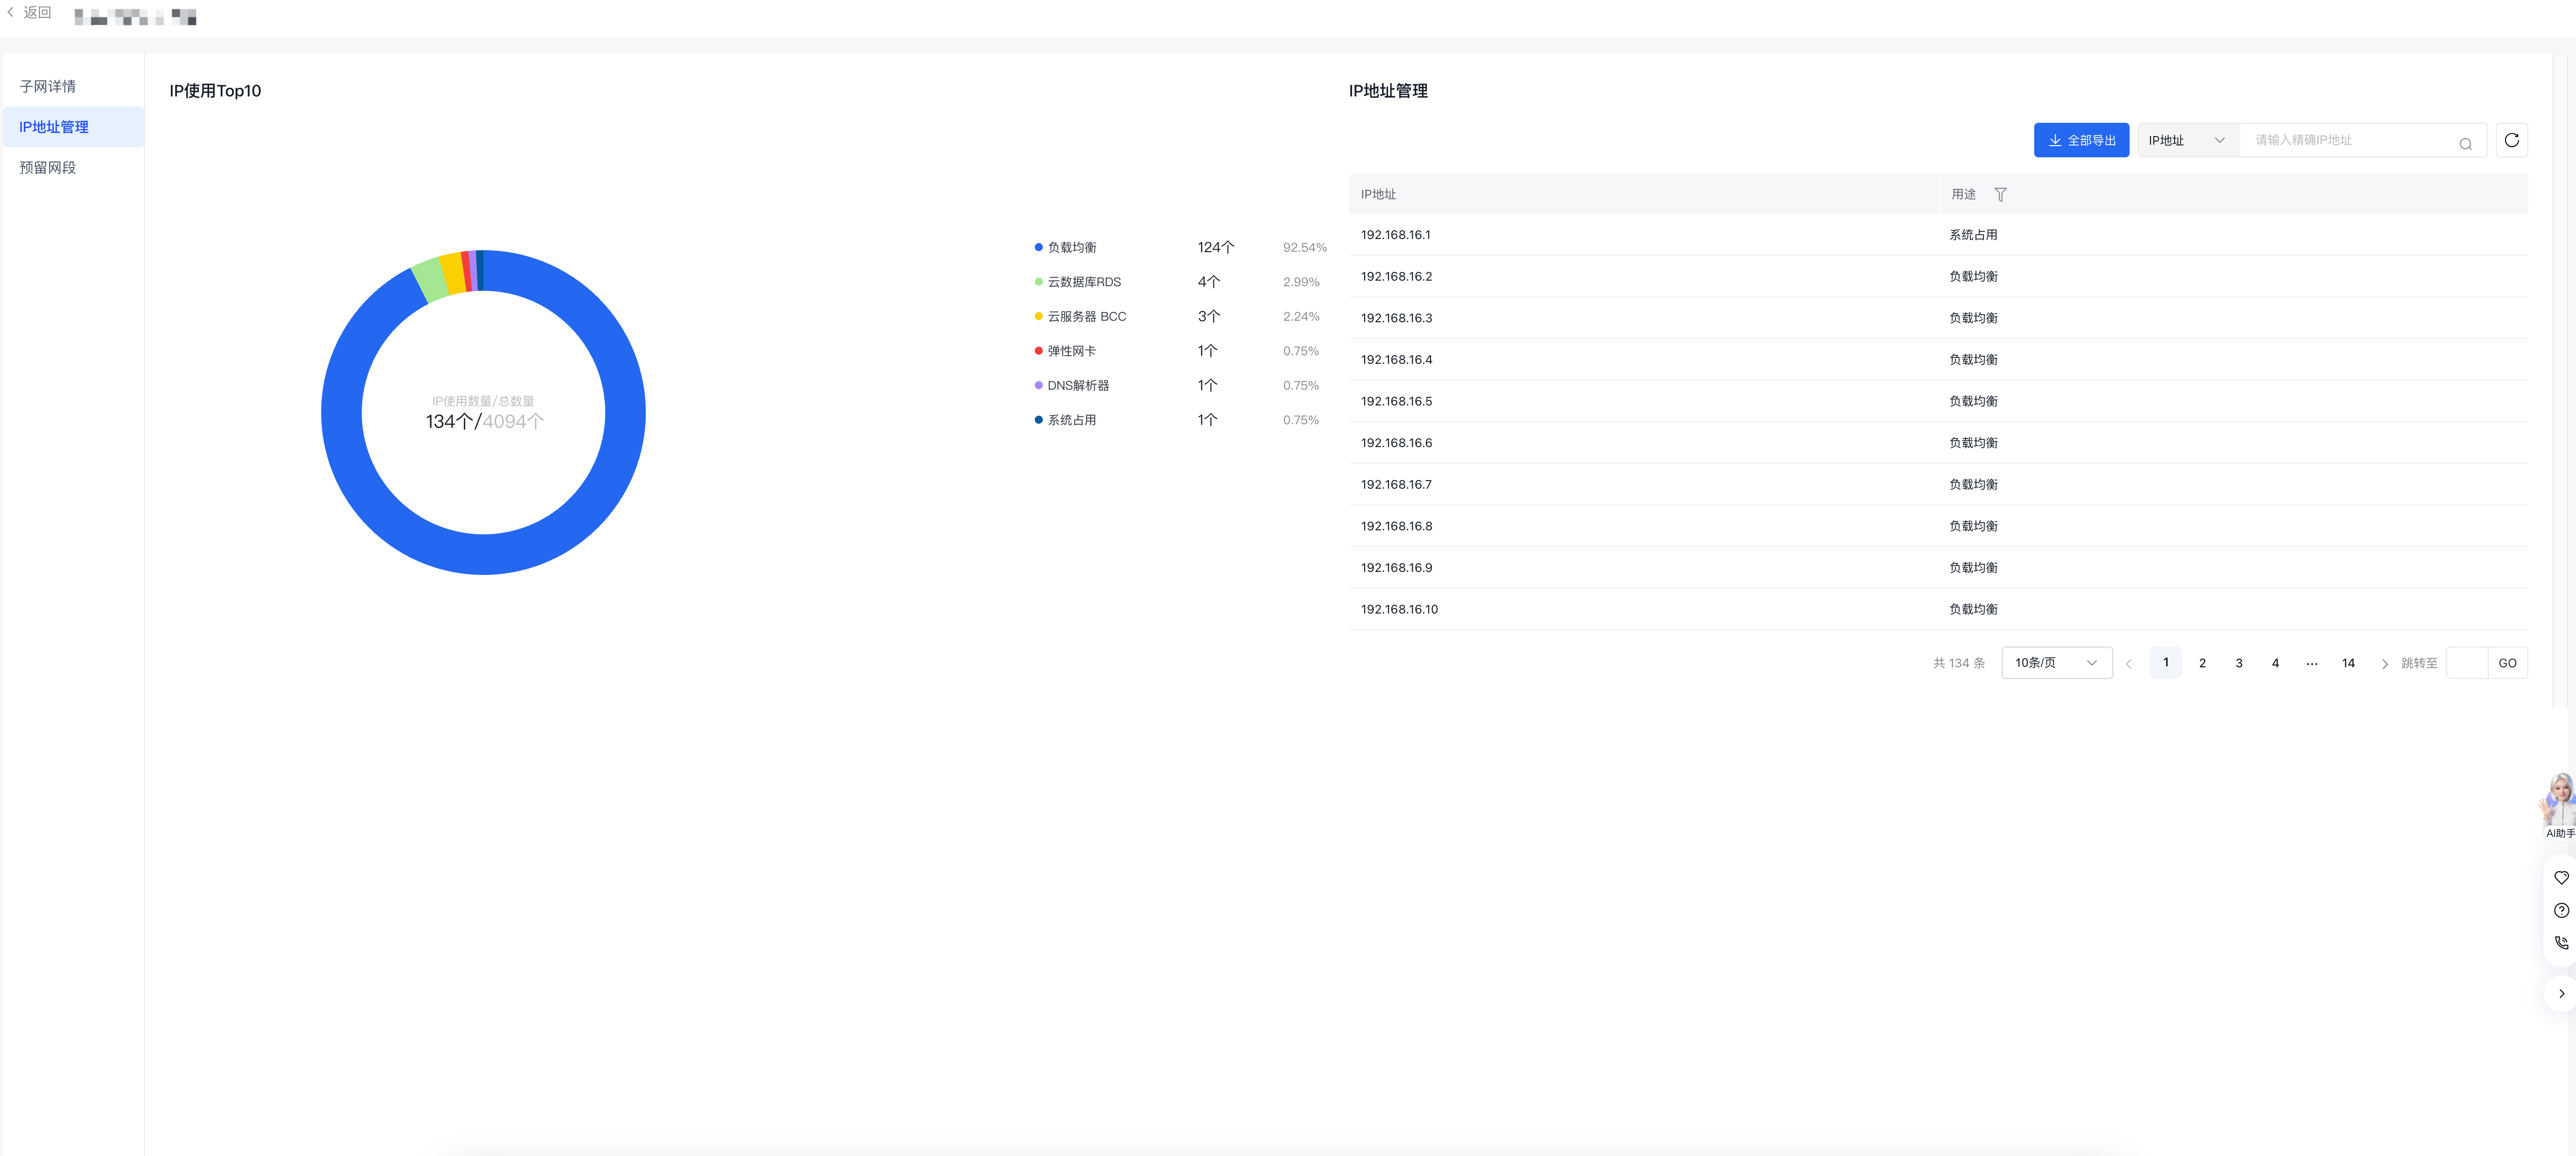
Task: Click the help question mark icon
Action: coord(2561,910)
